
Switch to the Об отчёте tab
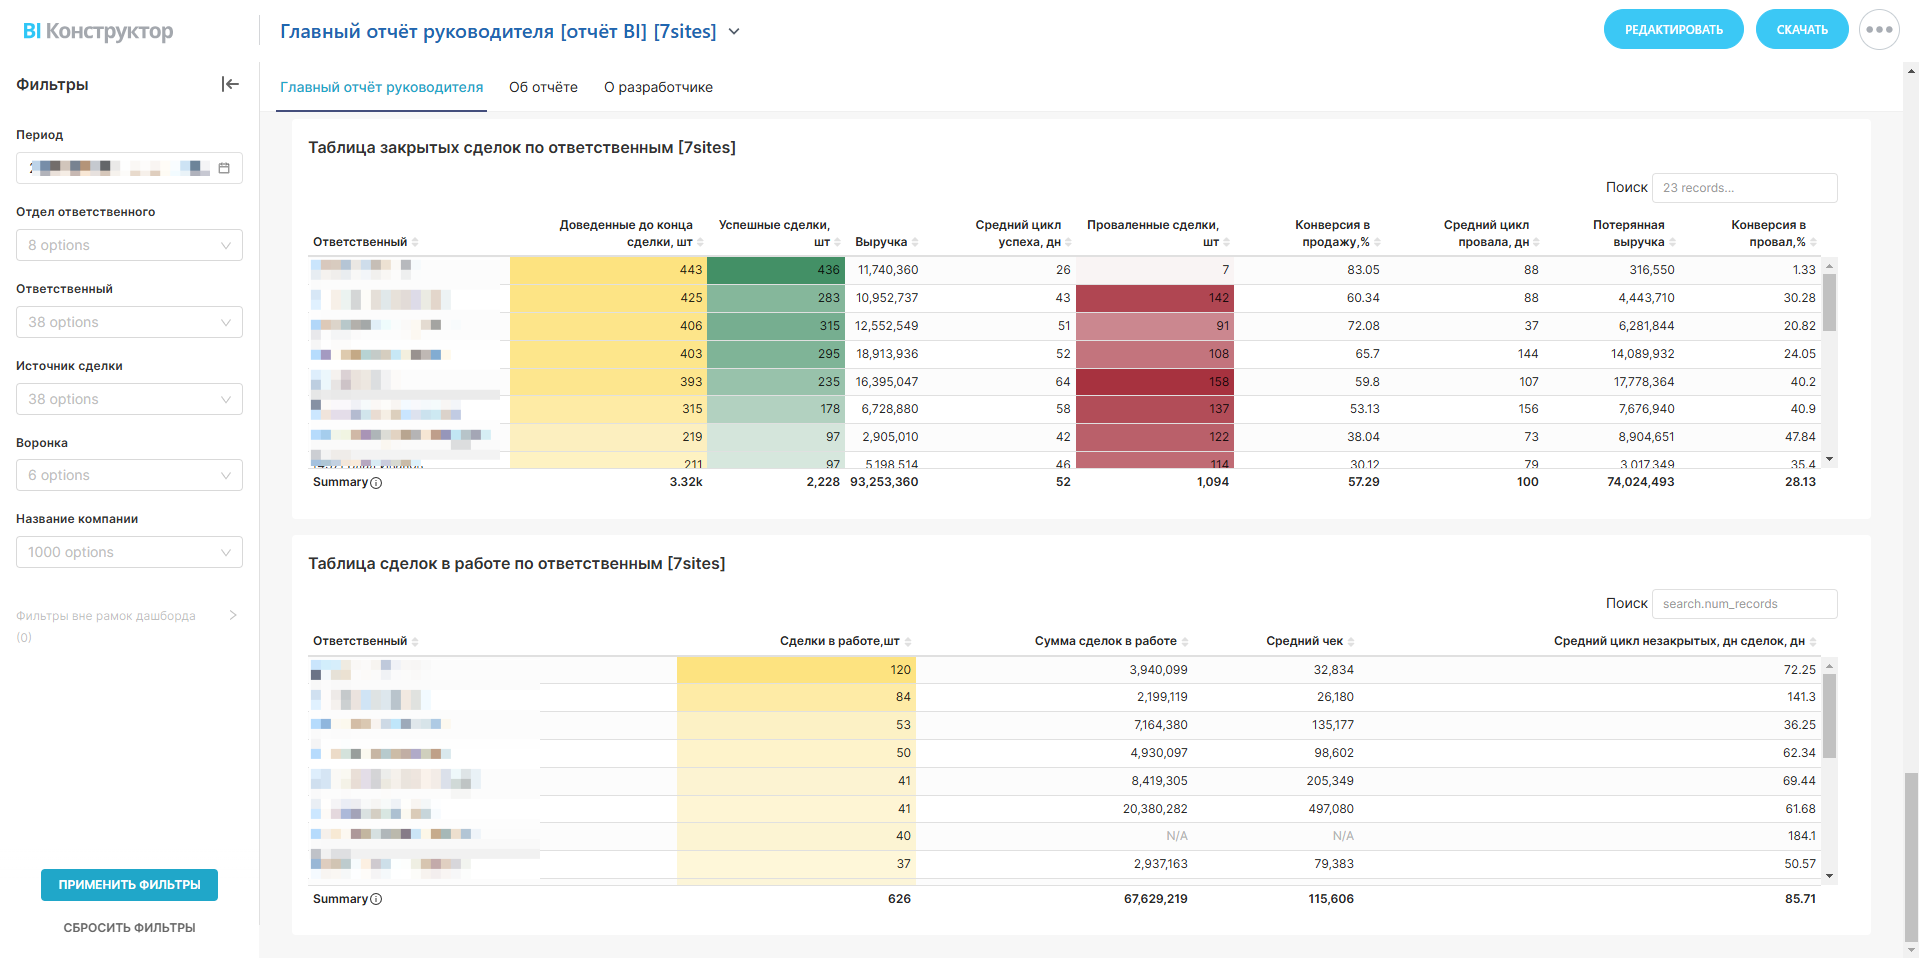click(543, 88)
